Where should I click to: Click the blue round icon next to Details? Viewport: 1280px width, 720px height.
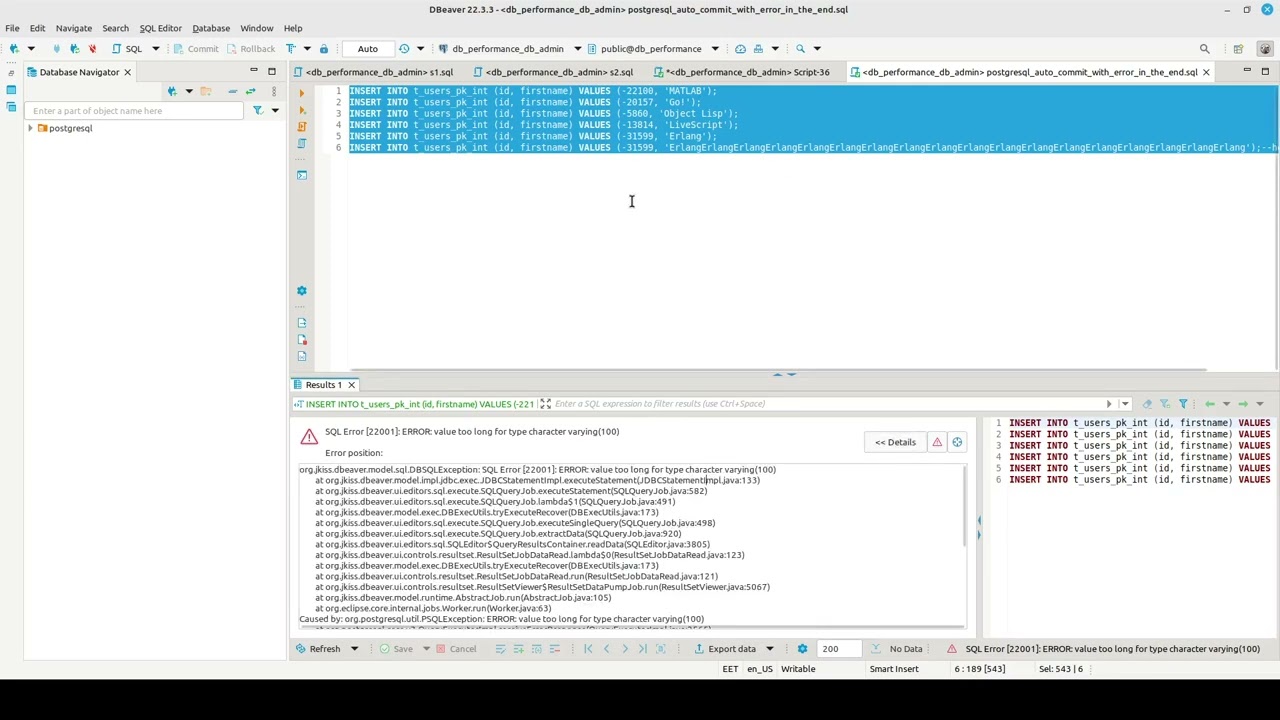(x=957, y=442)
